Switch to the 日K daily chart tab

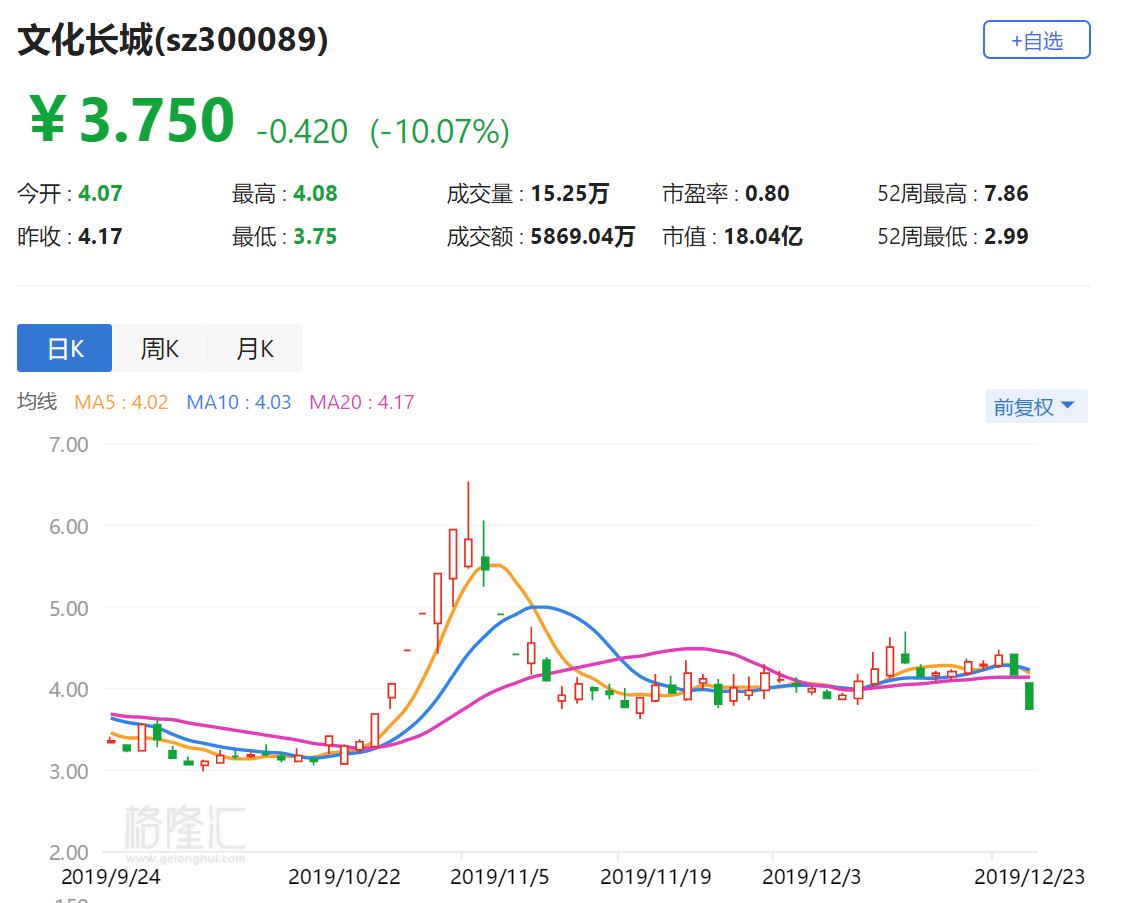point(64,348)
